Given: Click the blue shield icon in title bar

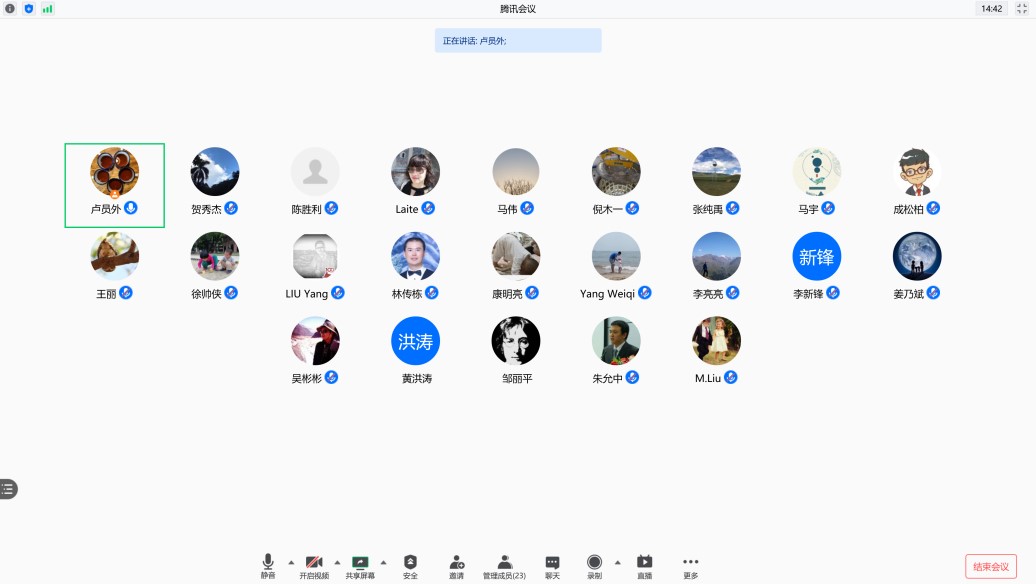Looking at the screenshot, I should 28,8.
